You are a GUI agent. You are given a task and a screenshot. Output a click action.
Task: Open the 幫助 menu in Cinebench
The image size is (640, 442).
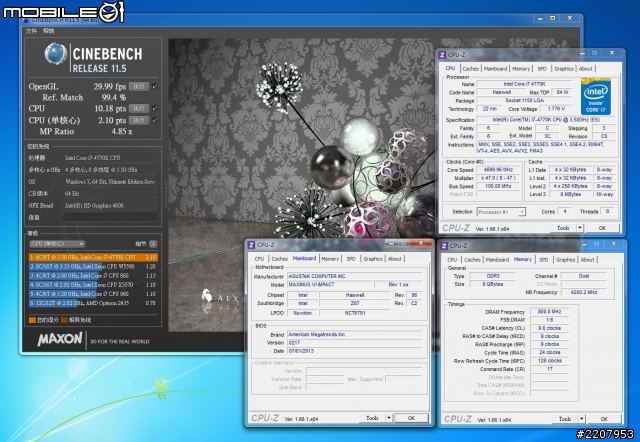(49, 31)
